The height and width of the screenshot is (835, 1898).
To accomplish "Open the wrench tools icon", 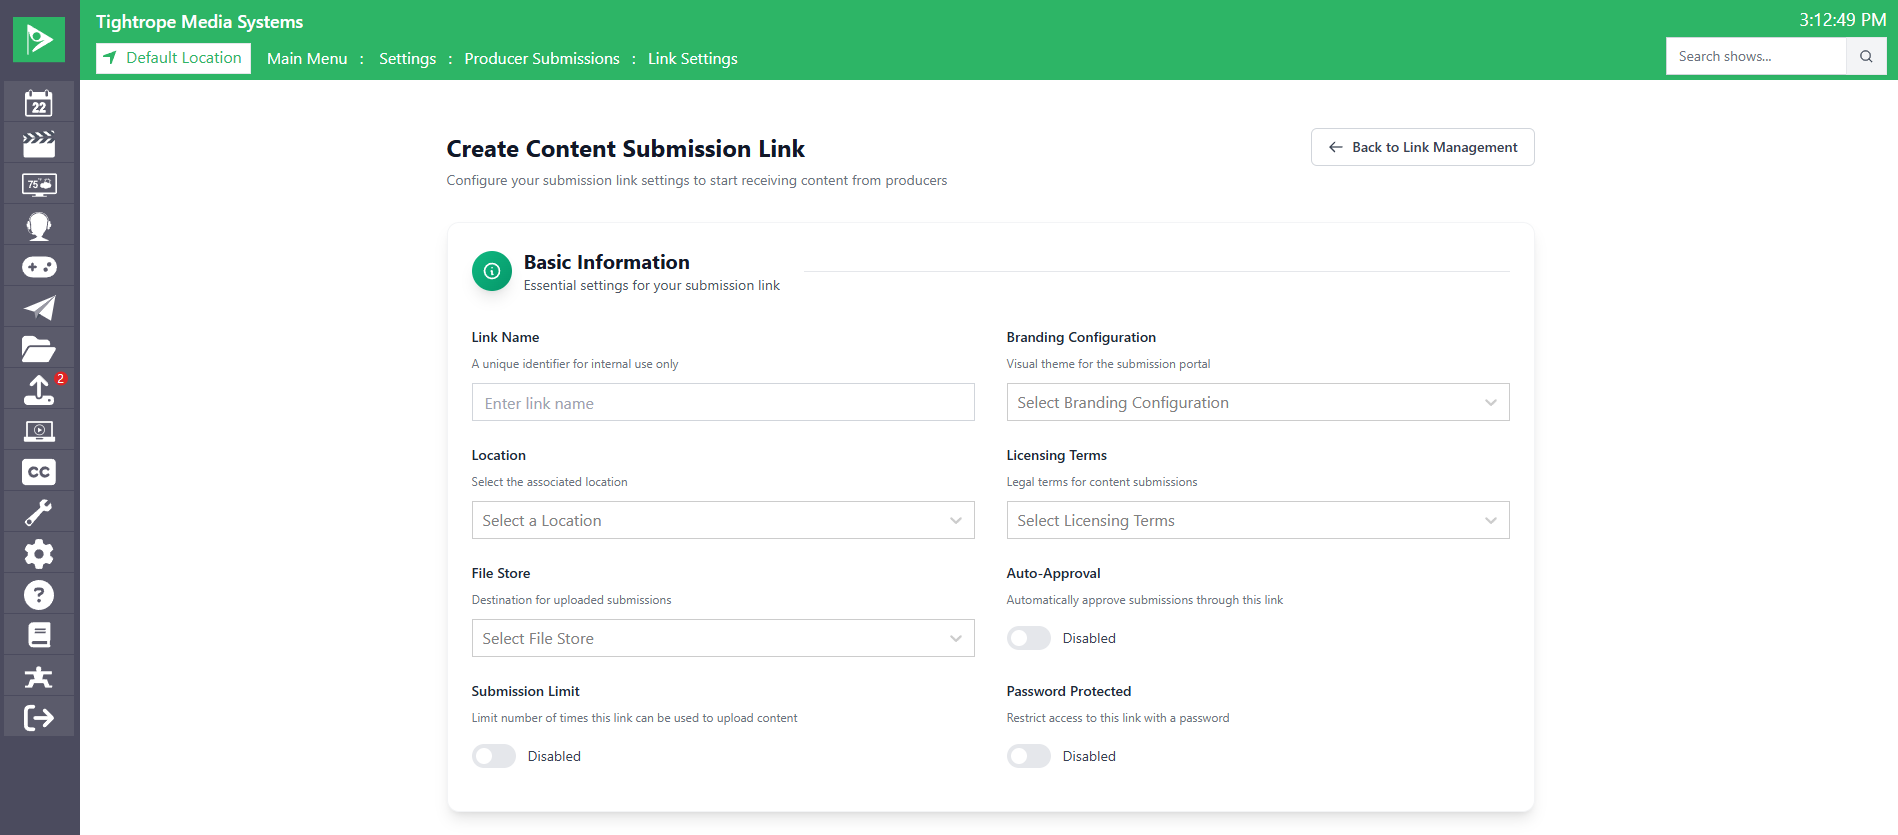I will point(39,513).
